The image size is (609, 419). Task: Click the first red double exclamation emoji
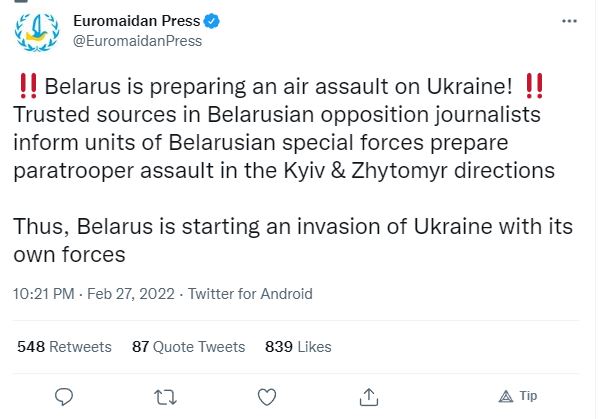click(x=28, y=87)
